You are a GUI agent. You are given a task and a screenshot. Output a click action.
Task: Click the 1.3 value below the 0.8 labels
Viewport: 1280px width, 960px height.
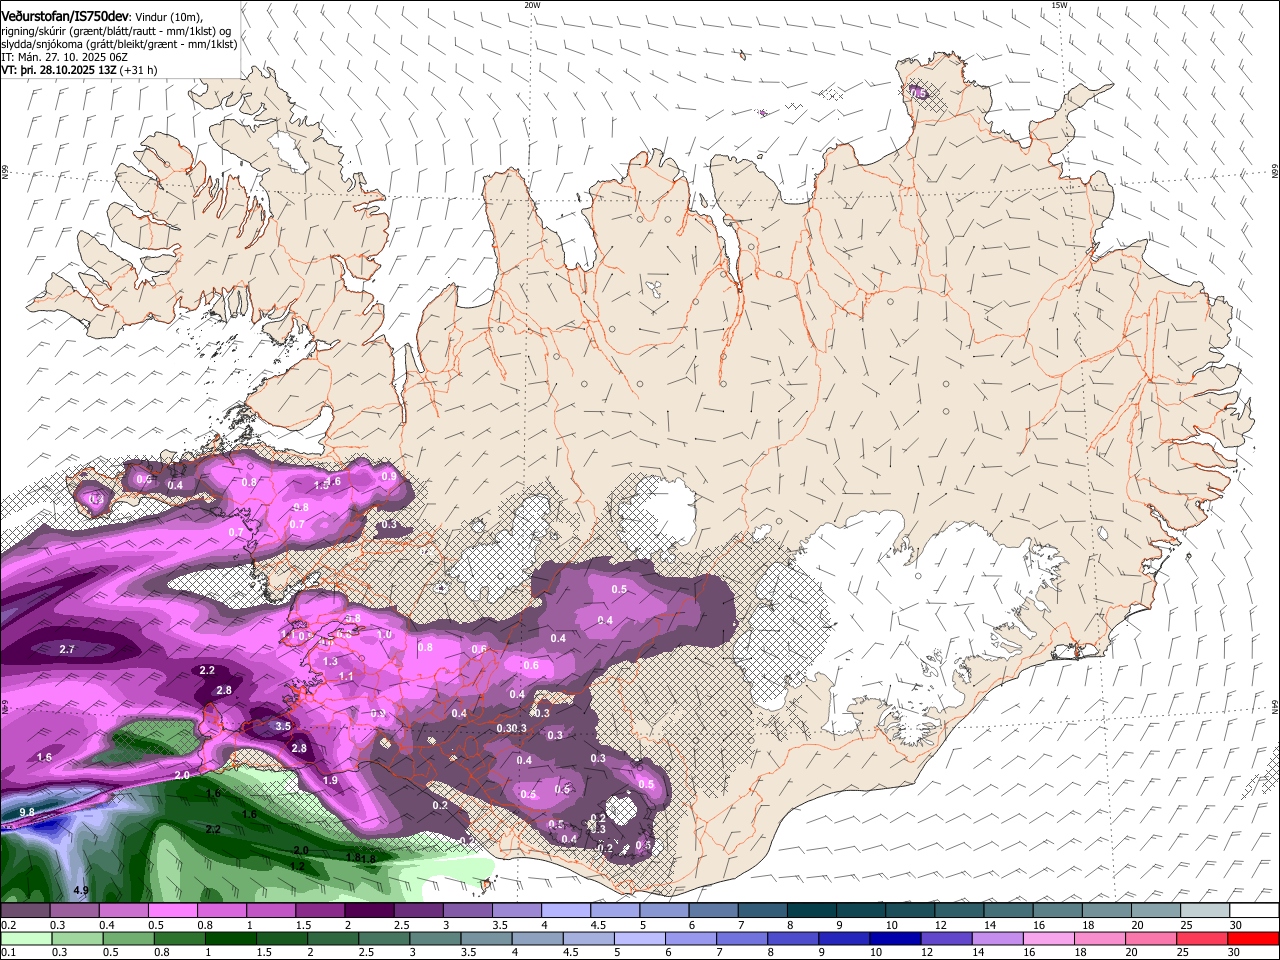331,662
